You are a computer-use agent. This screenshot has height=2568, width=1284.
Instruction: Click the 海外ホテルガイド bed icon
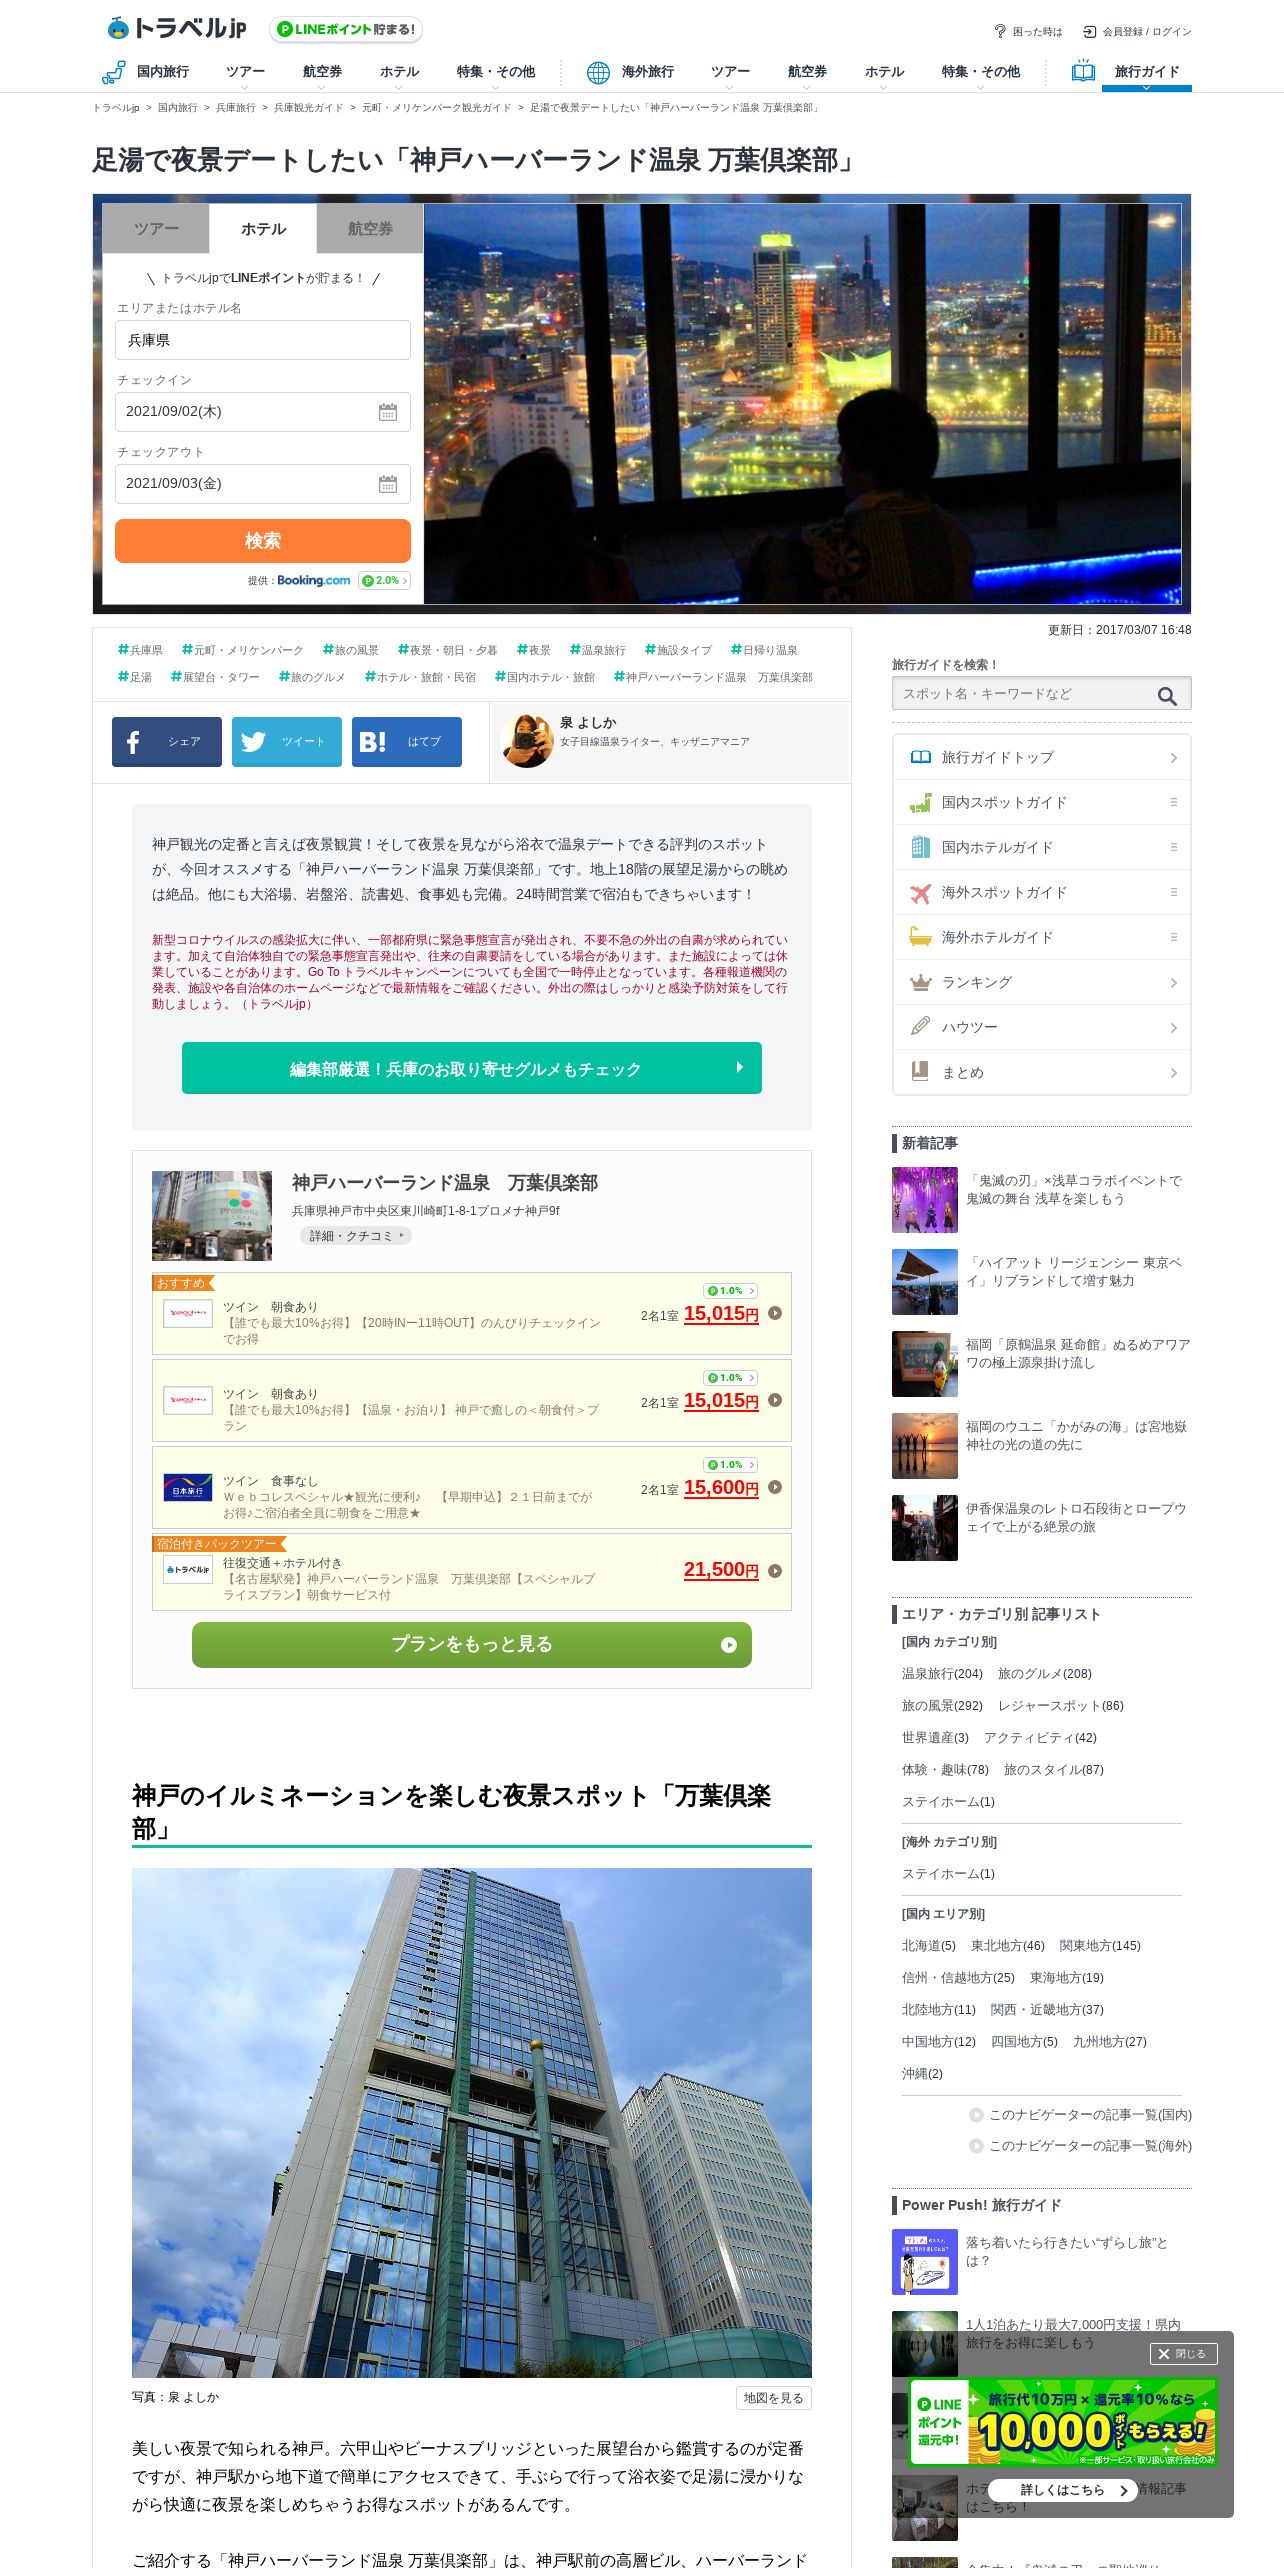[x=920, y=938]
